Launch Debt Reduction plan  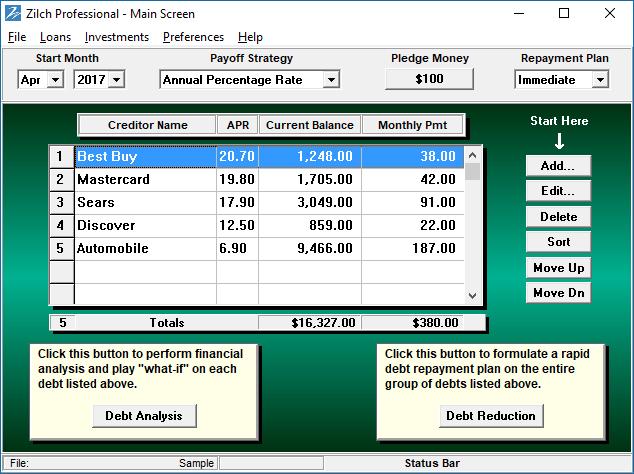pyautogui.click(x=490, y=415)
